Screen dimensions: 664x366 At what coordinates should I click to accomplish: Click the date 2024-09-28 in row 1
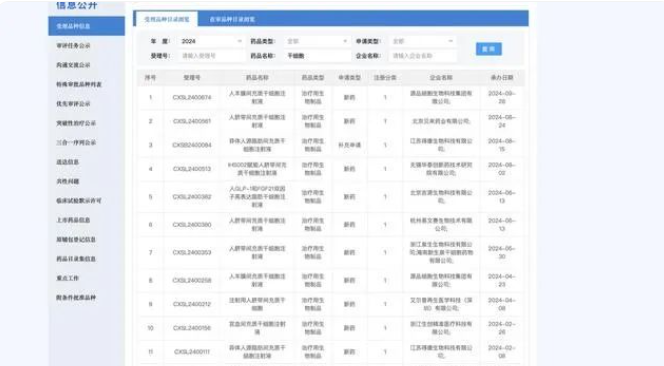pyautogui.click(x=502, y=97)
